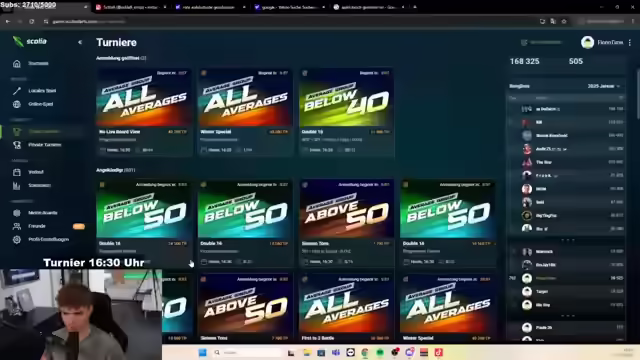Open private tournaments trophy icon in sidebar
The width and height of the screenshot is (640, 360).
(17, 145)
